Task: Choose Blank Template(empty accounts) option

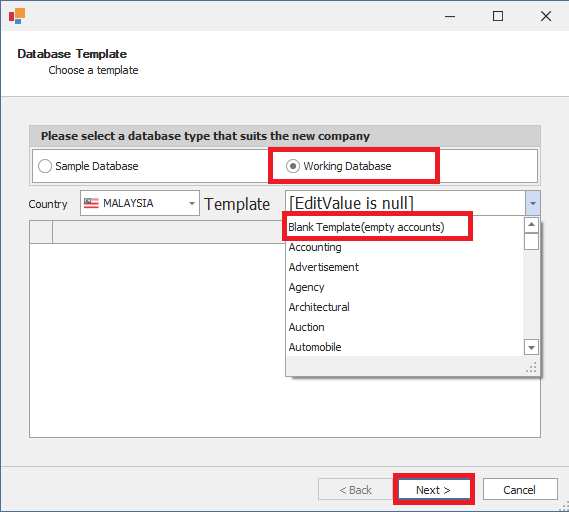Action: (367, 227)
